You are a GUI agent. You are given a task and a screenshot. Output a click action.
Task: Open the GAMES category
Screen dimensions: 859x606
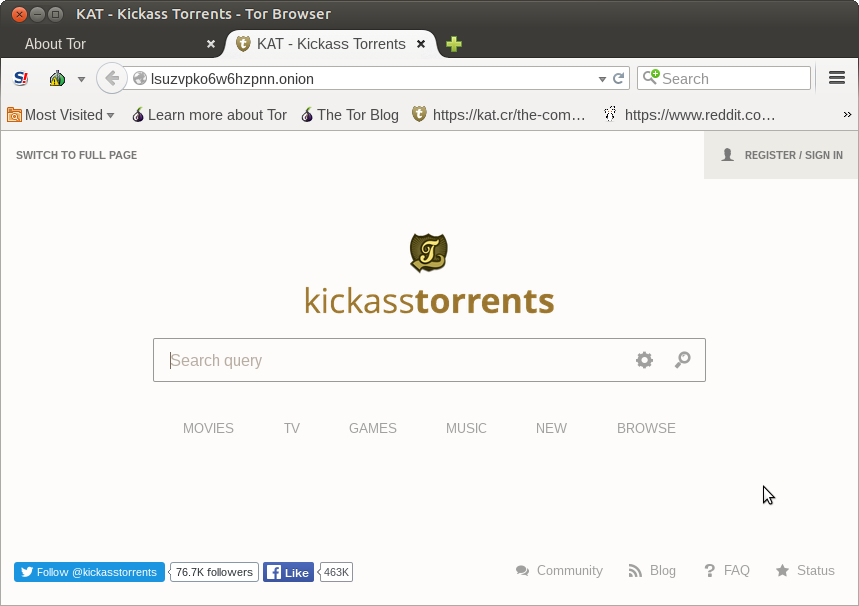[x=373, y=428]
